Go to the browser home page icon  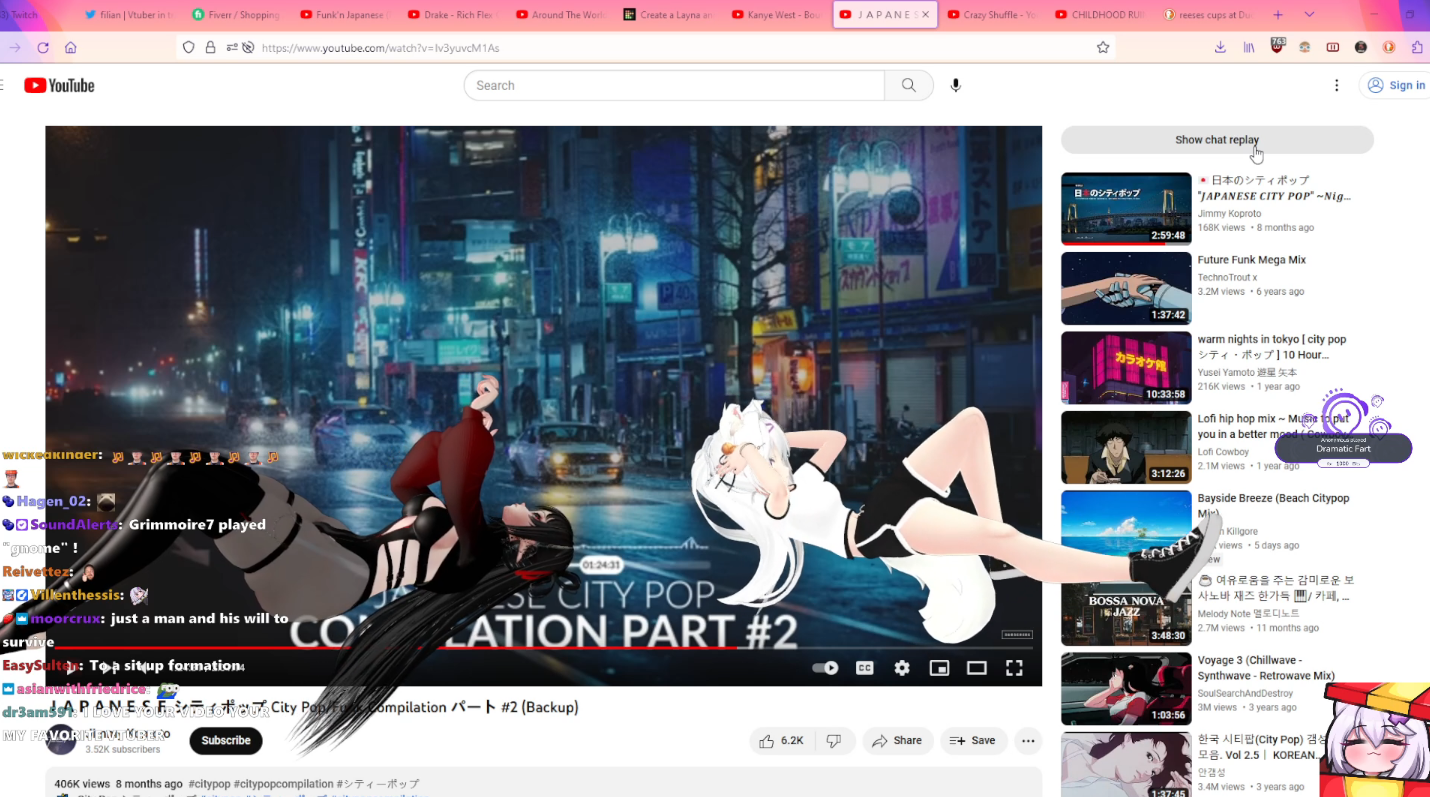pyautogui.click(x=70, y=47)
